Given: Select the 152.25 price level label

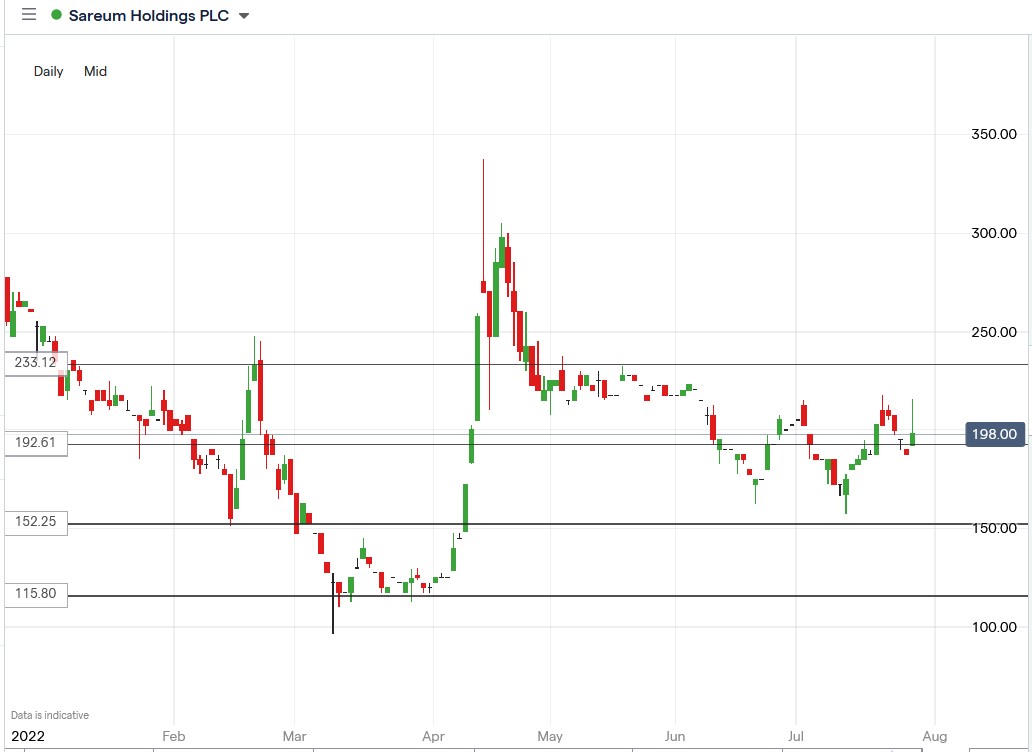Looking at the screenshot, I should coord(33,522).
